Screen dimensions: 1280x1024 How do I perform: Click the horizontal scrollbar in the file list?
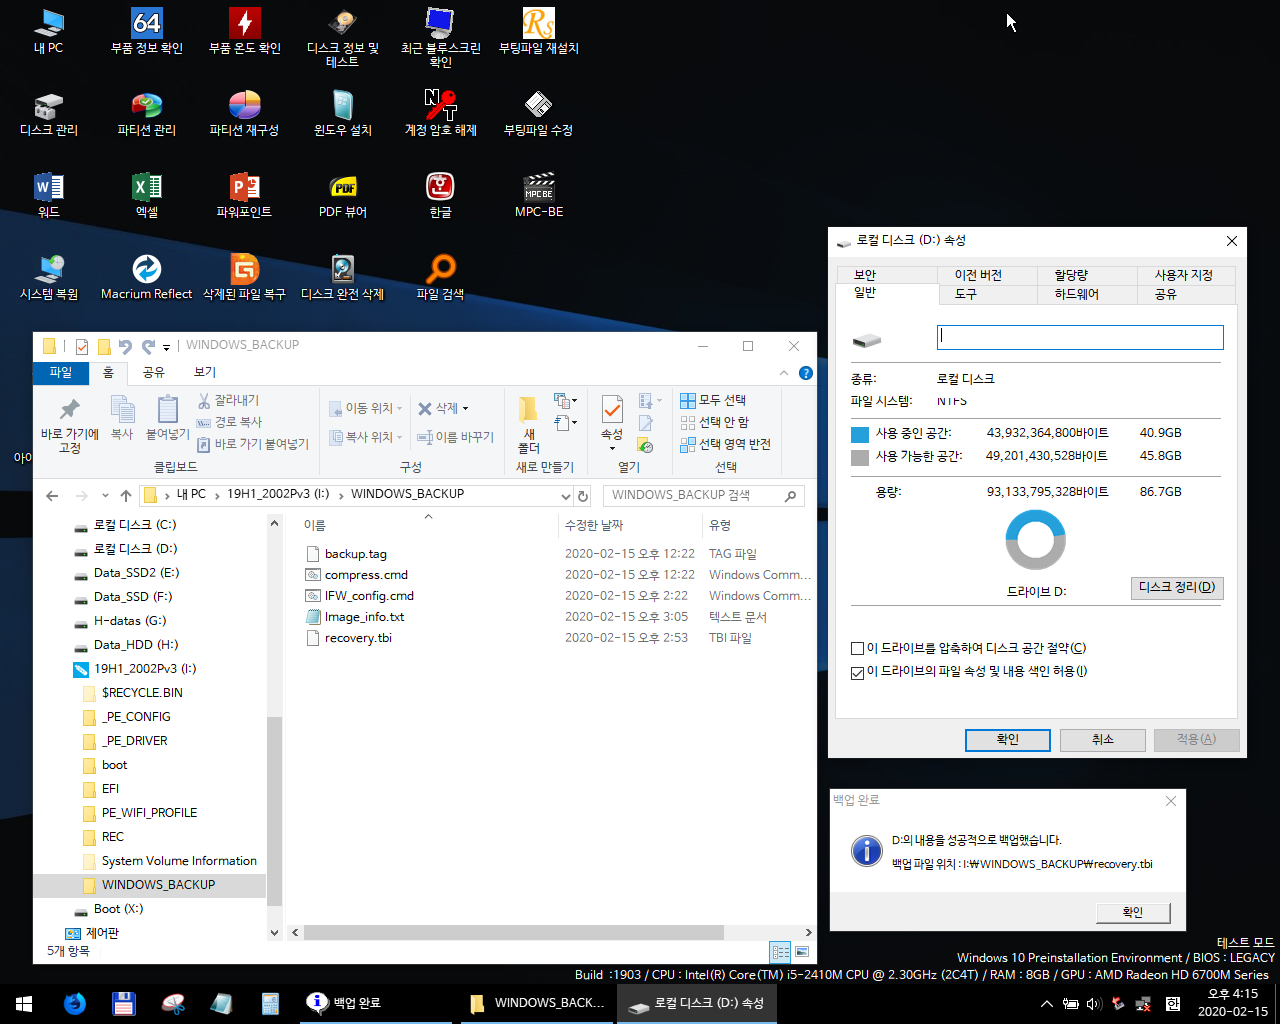coord(514,932)
